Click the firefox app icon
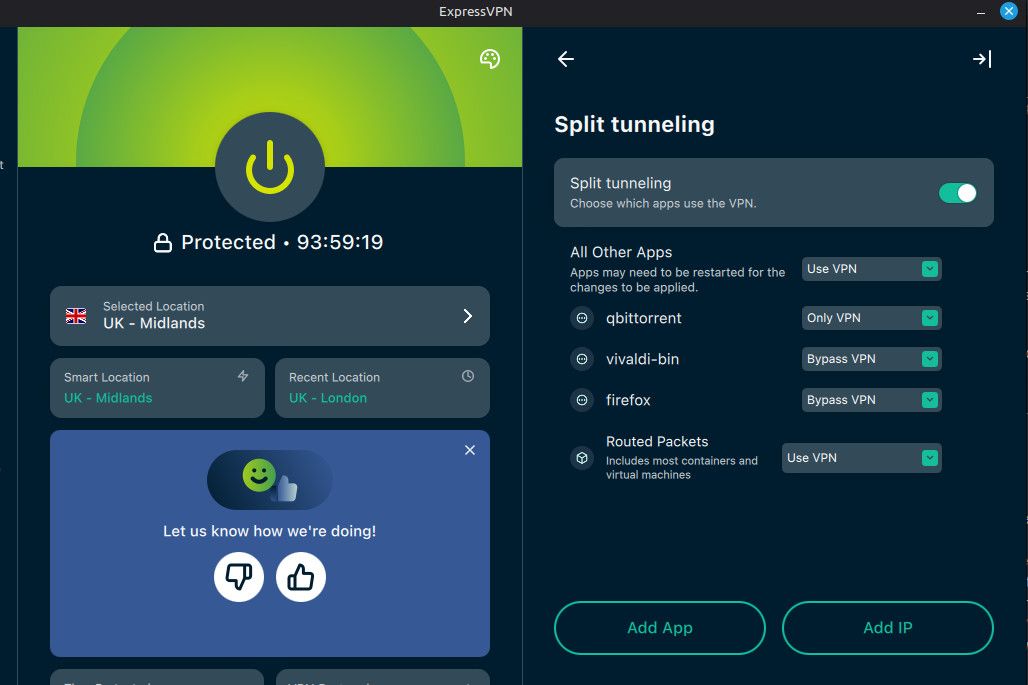This screenshot has height=685, width=1028. [x=582, y=400]
